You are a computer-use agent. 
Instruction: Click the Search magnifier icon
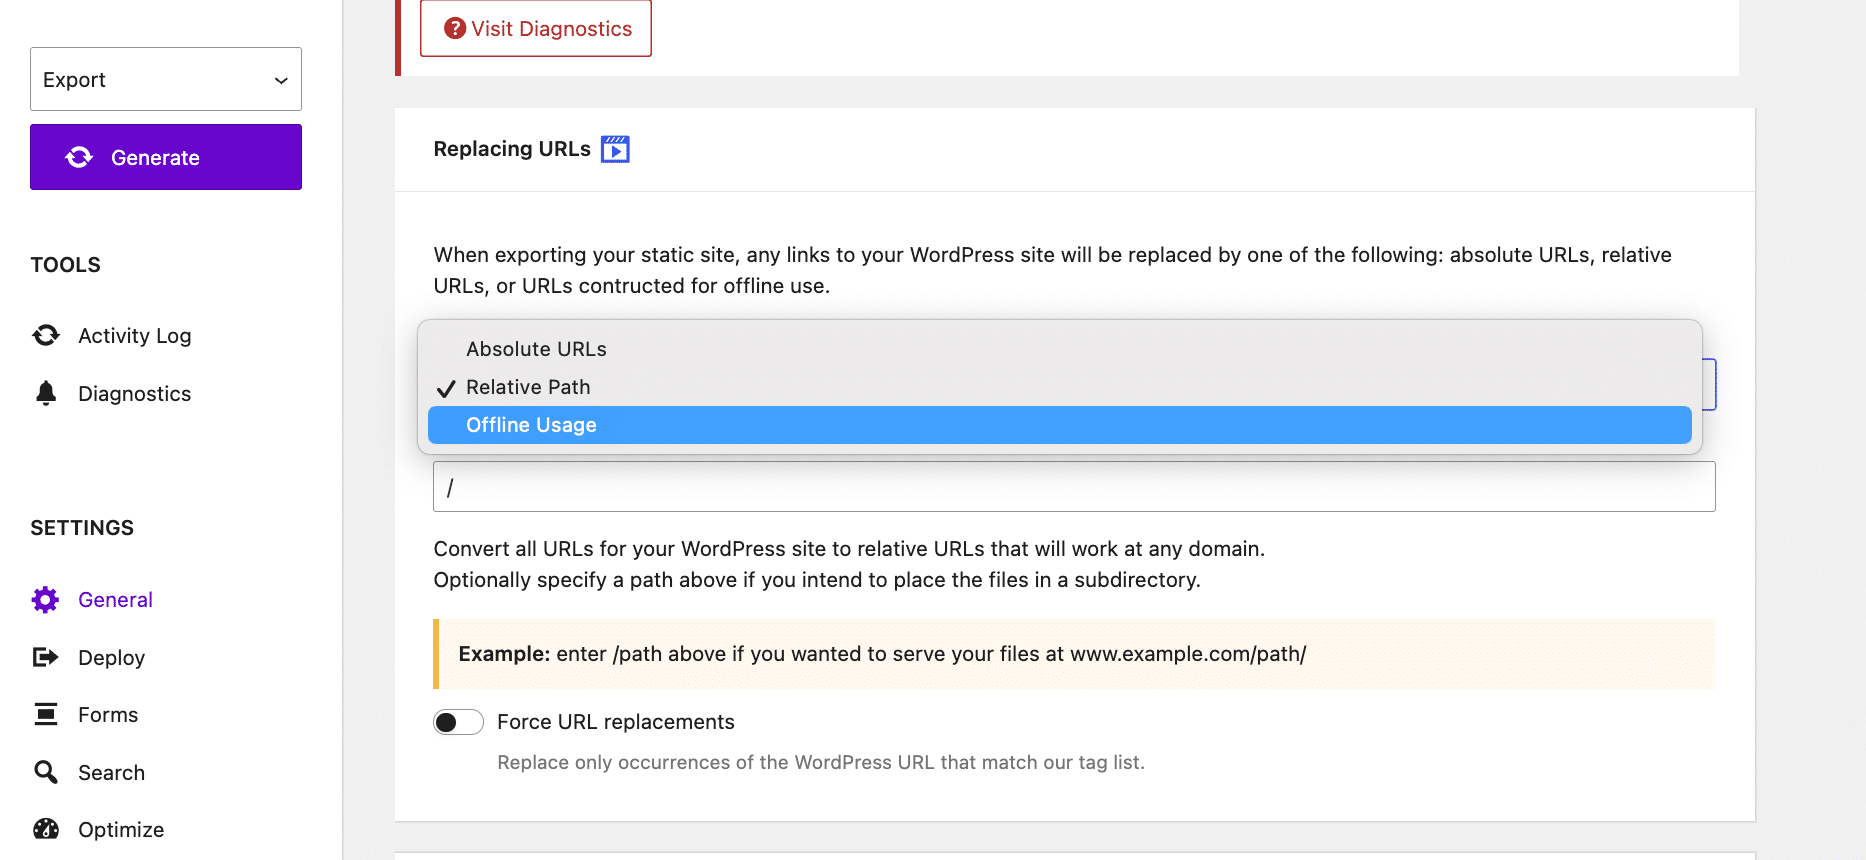(46, 772)
